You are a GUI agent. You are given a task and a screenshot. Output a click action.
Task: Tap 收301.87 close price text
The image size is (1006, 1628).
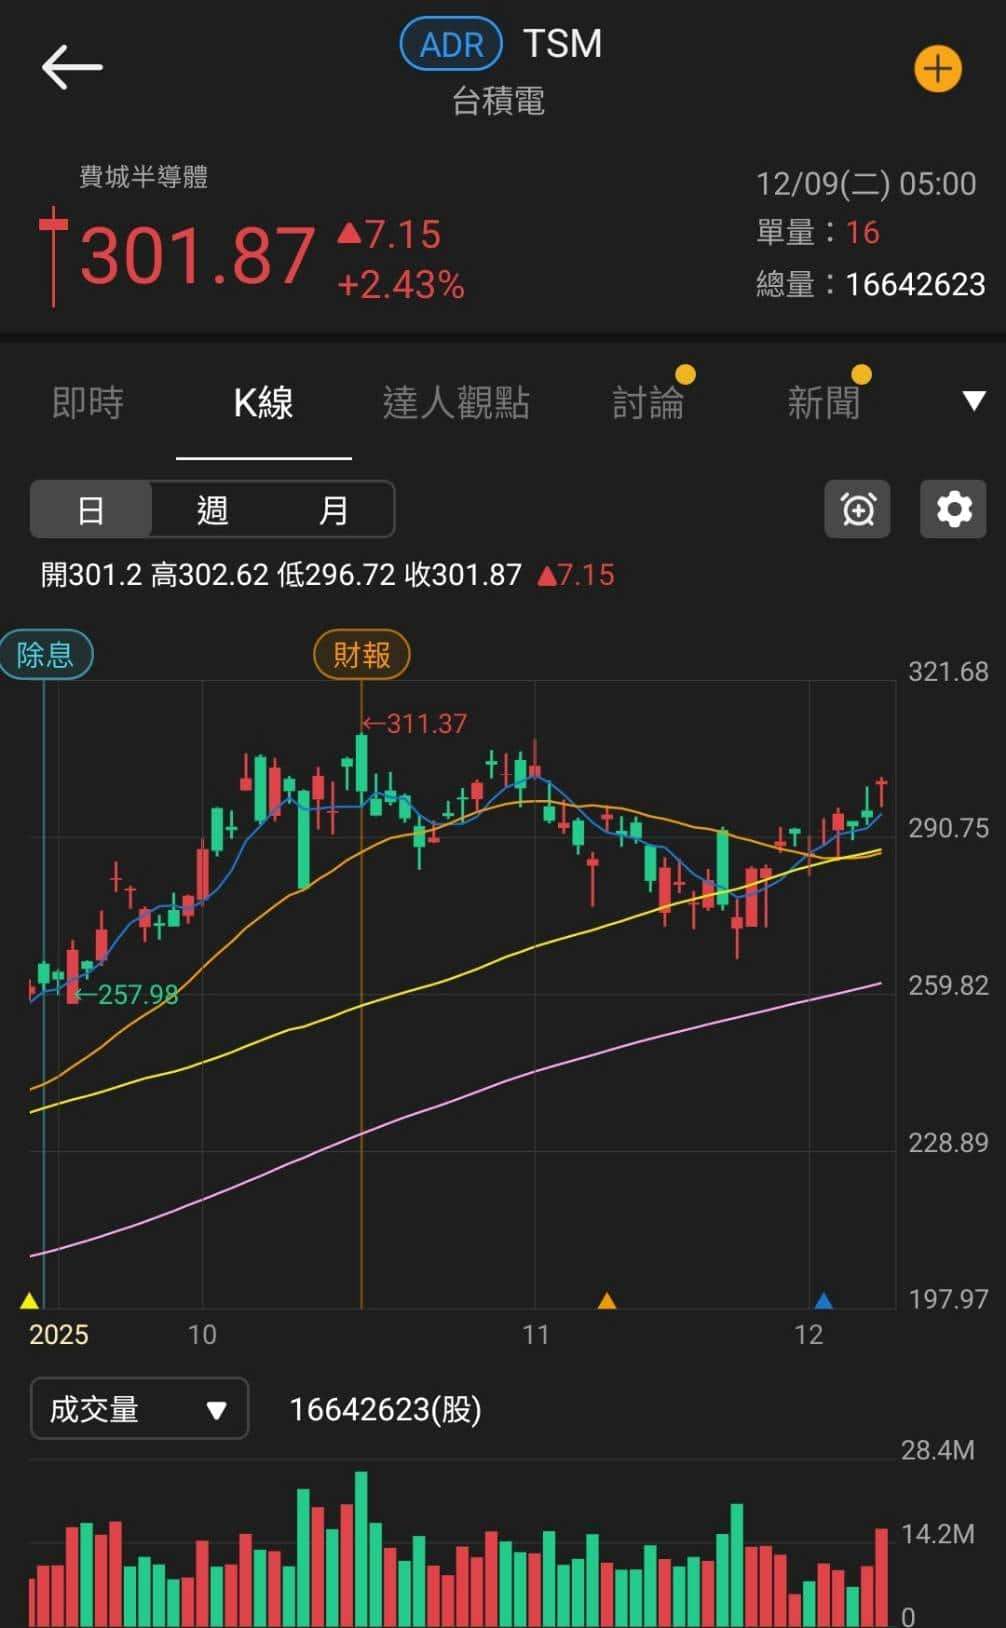(463, 575)
